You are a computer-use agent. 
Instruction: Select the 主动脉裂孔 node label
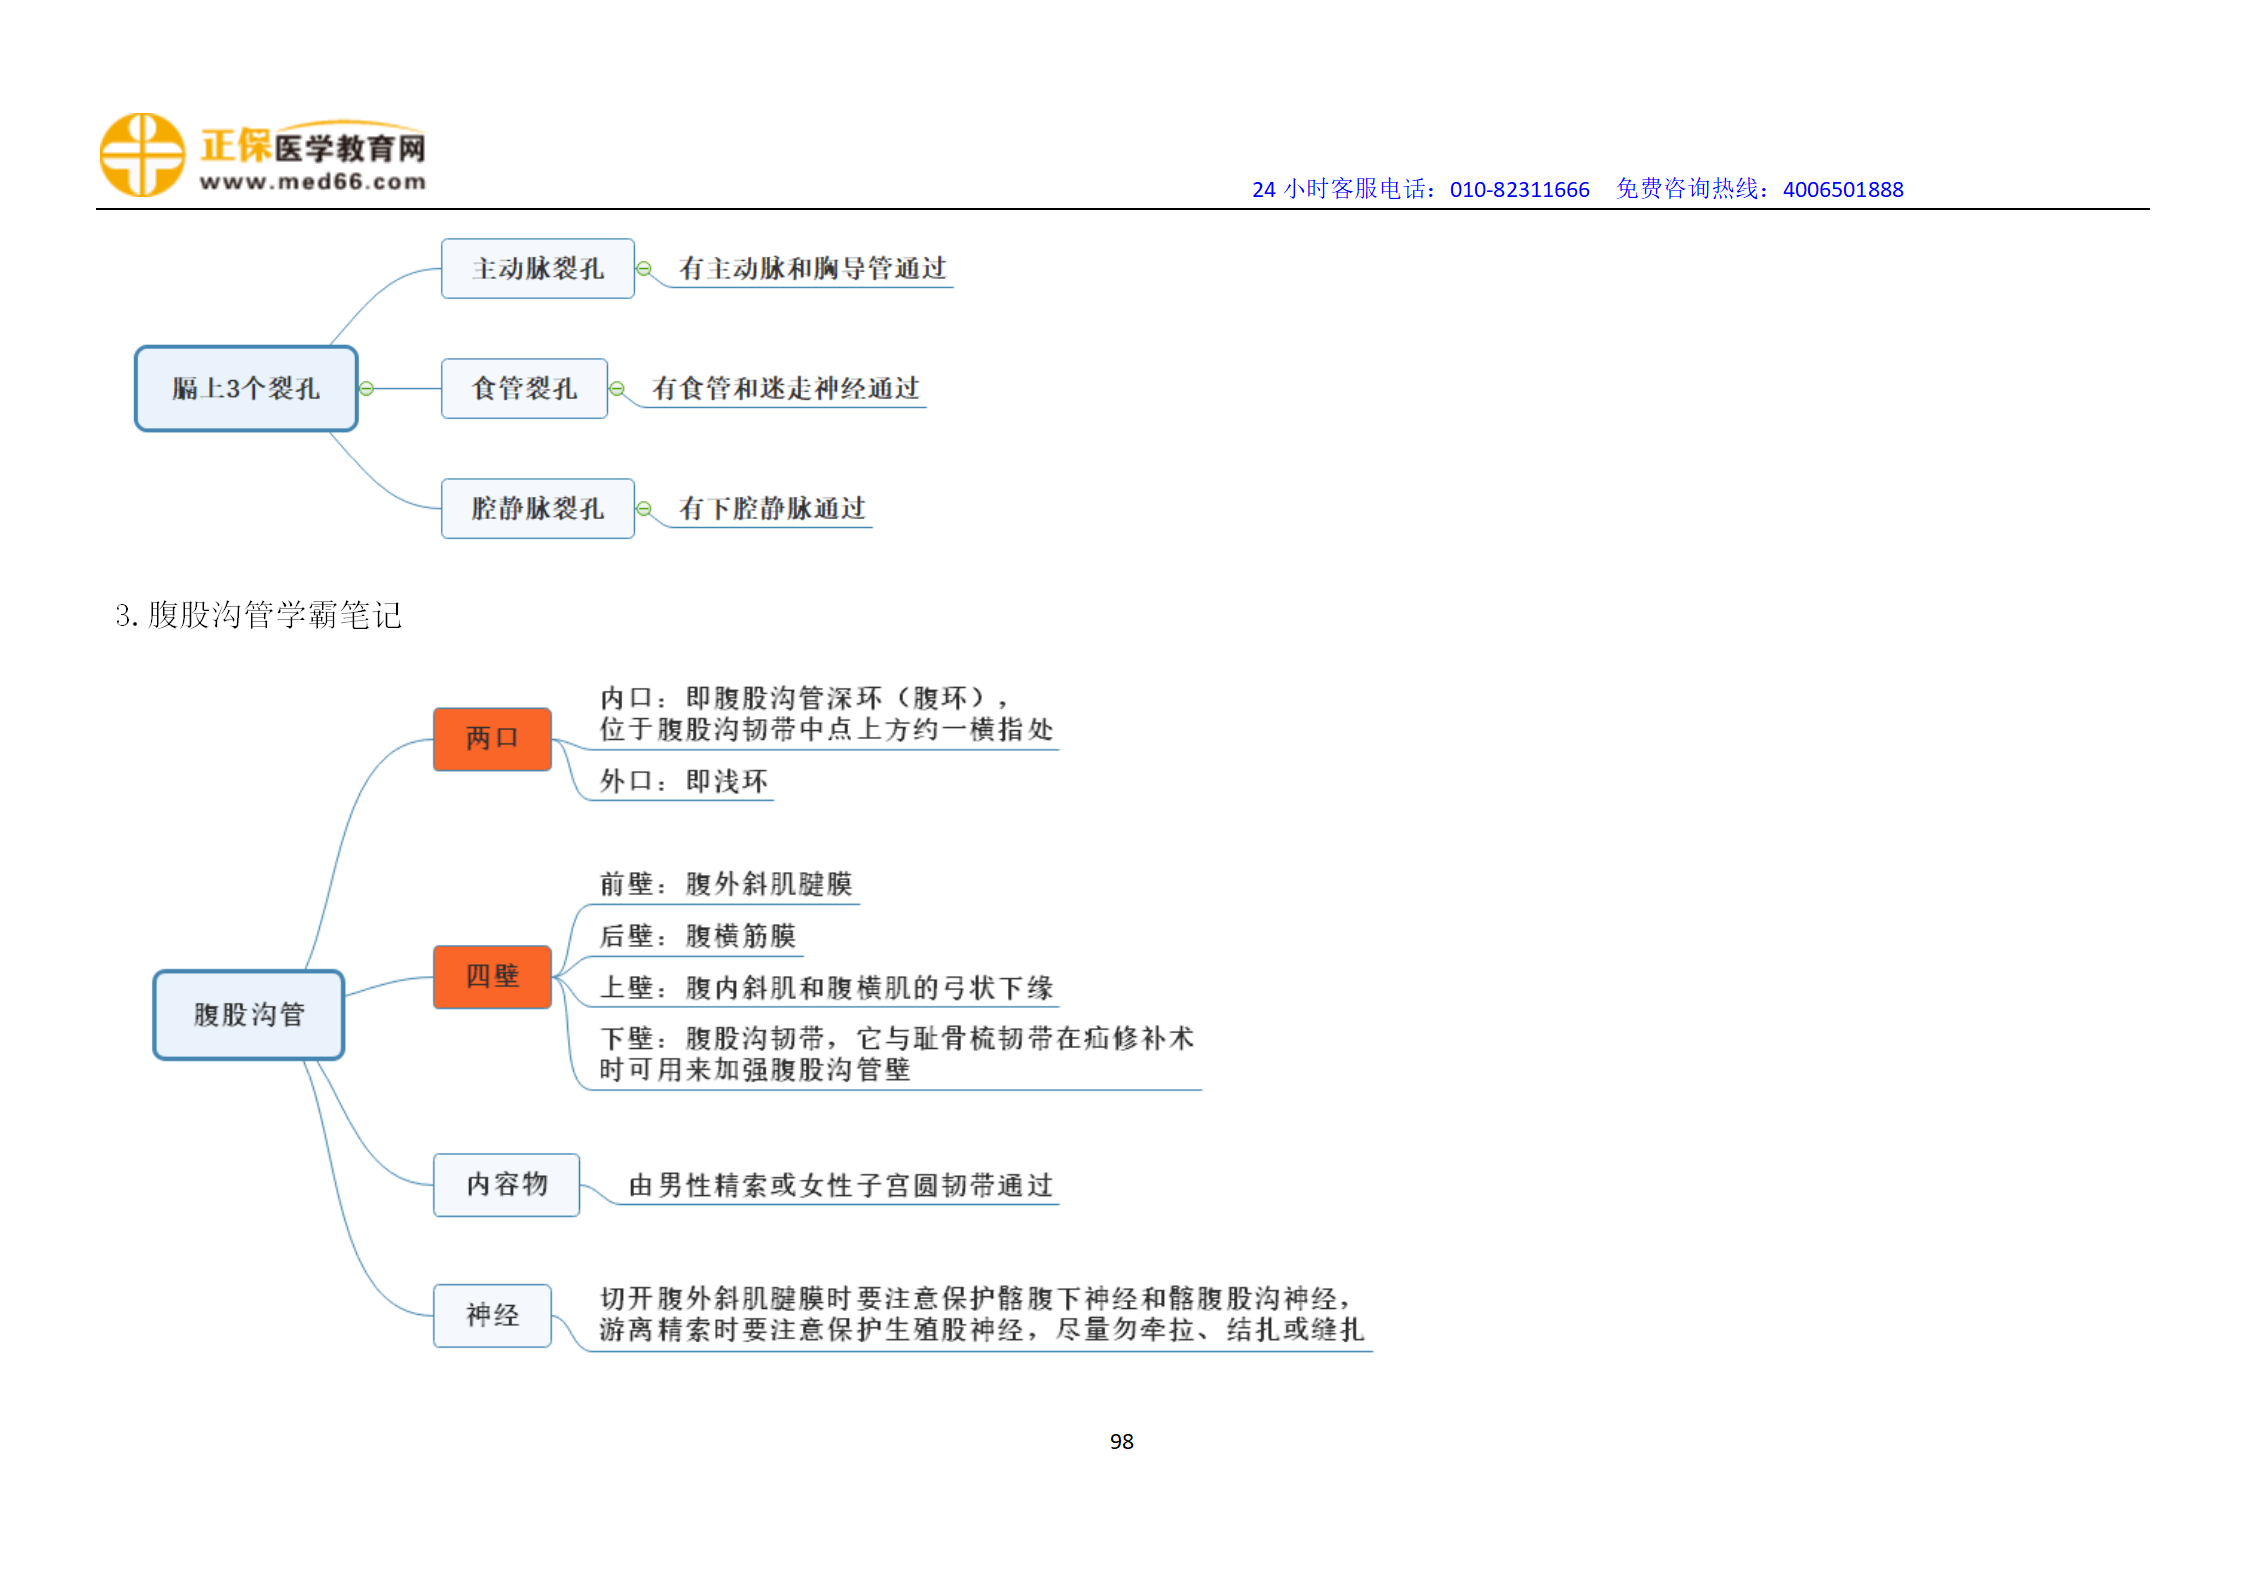coord(537,267)
